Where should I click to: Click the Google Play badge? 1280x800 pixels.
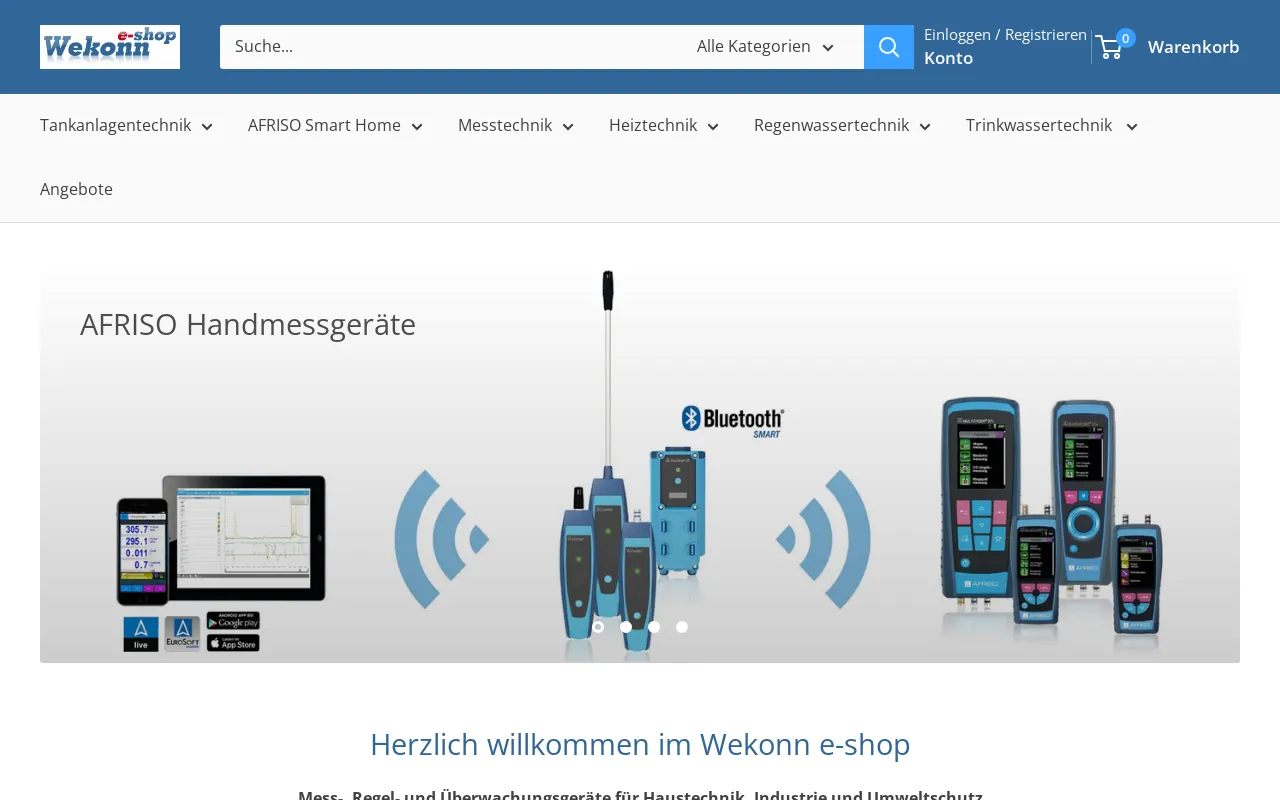point(233,621)
